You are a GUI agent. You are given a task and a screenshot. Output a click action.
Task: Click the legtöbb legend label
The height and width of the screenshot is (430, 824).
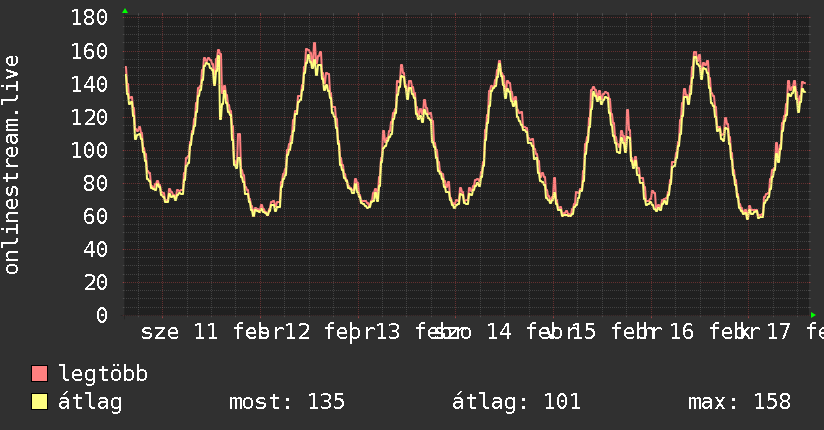[104, 374]
